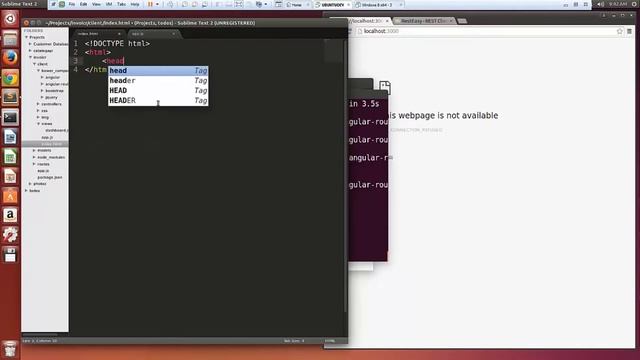Choose 'header' from the autocomplete list
Image resolution: width=640 pixels, height=360 pixels.
[158, 80]
